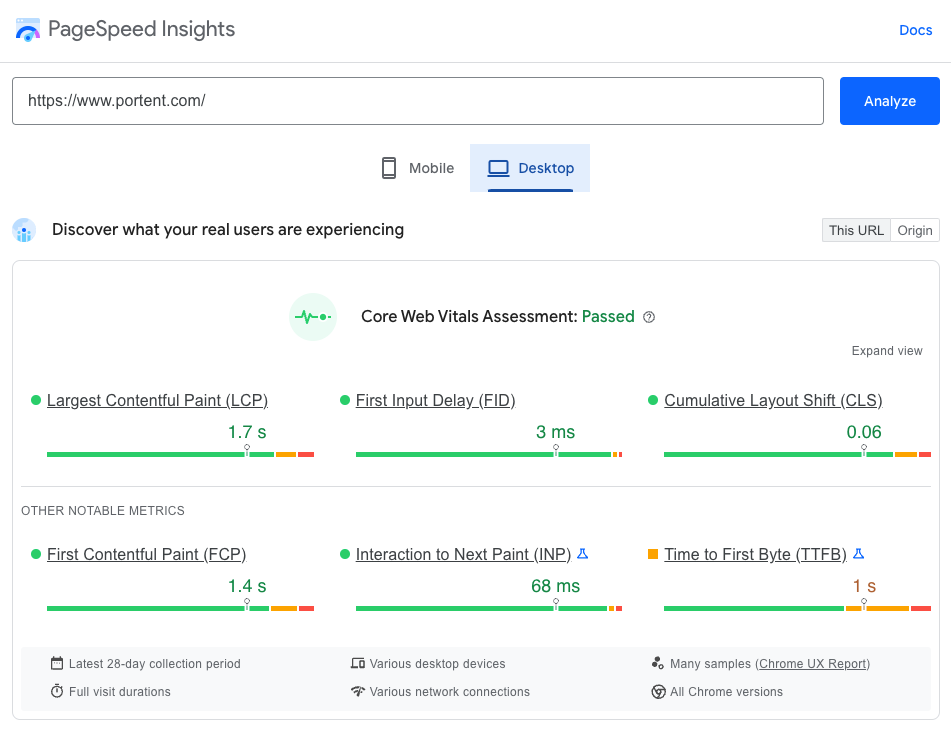Image resolution: width=951 pixels, height=729 pixels.
Task: Click the LCP value 1.7 s
Action: click(247, 432)
